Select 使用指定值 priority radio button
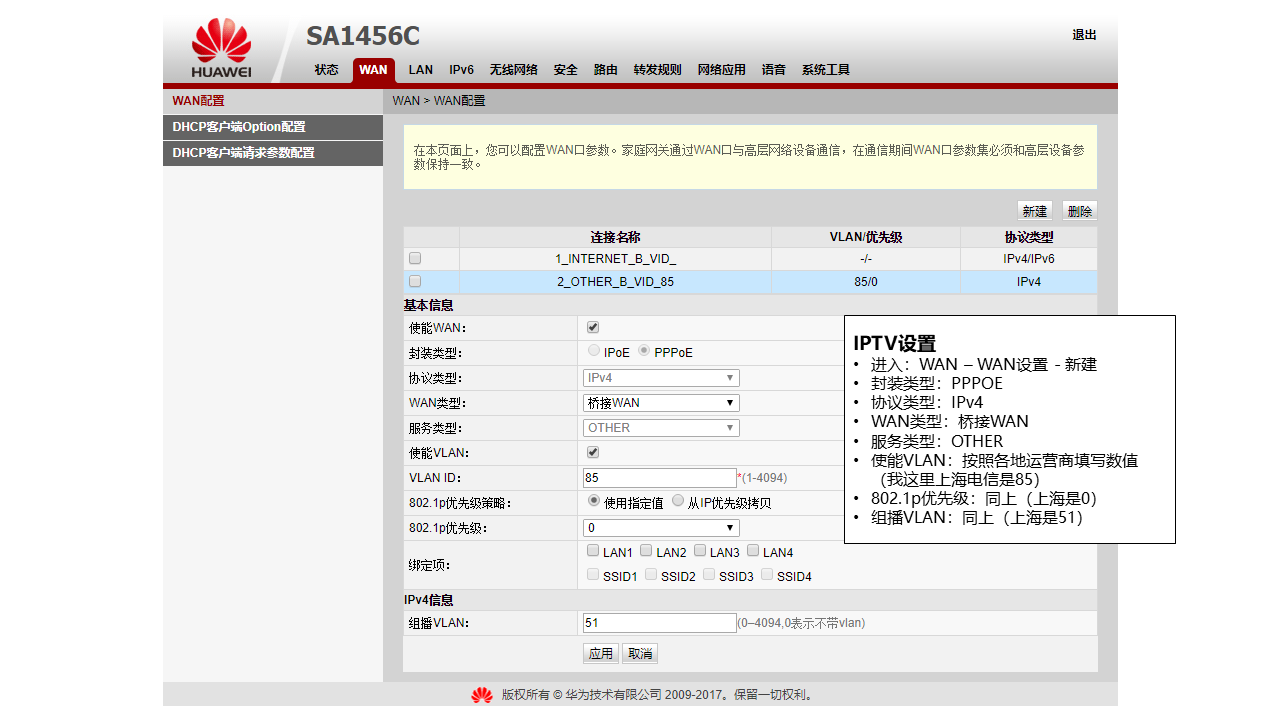The height and width of the screenshot is (720, 1280). [x=594, y=501]
